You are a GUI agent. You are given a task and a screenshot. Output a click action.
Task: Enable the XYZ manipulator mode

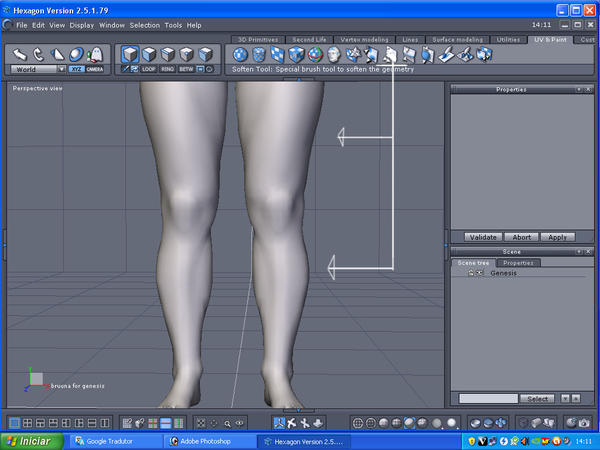76,69
